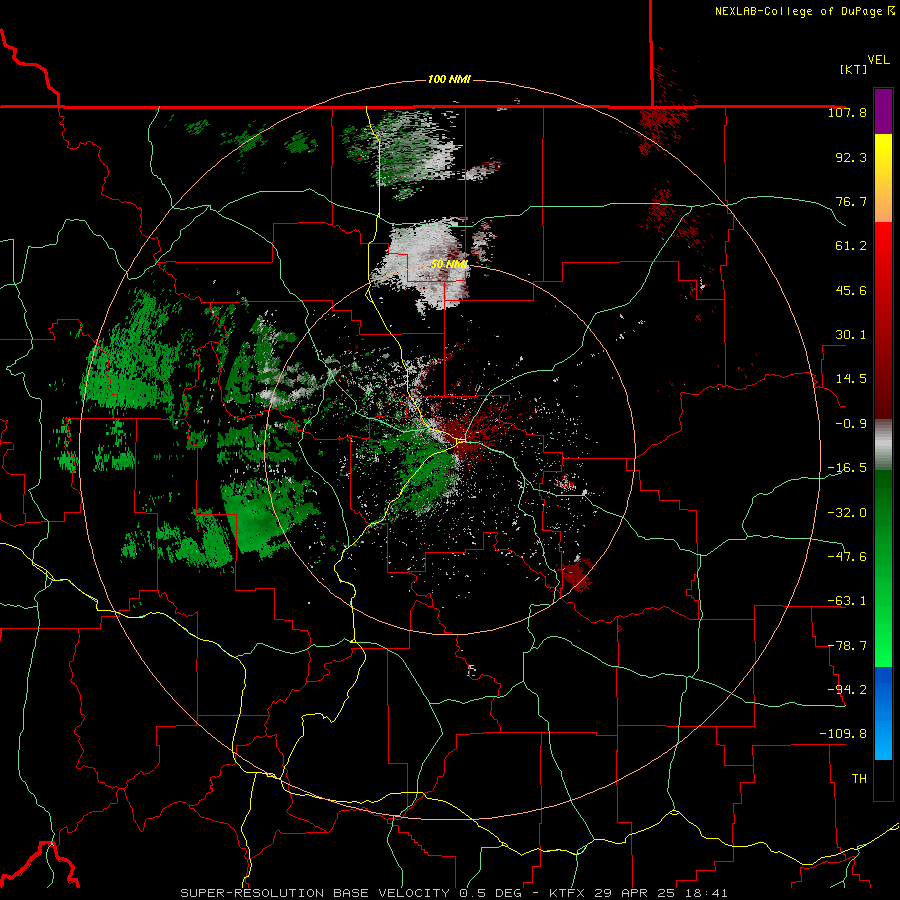Click the 14.5 scale value
Screen dimensions: 900x900
pyautogui.click(x=851, y=379)
